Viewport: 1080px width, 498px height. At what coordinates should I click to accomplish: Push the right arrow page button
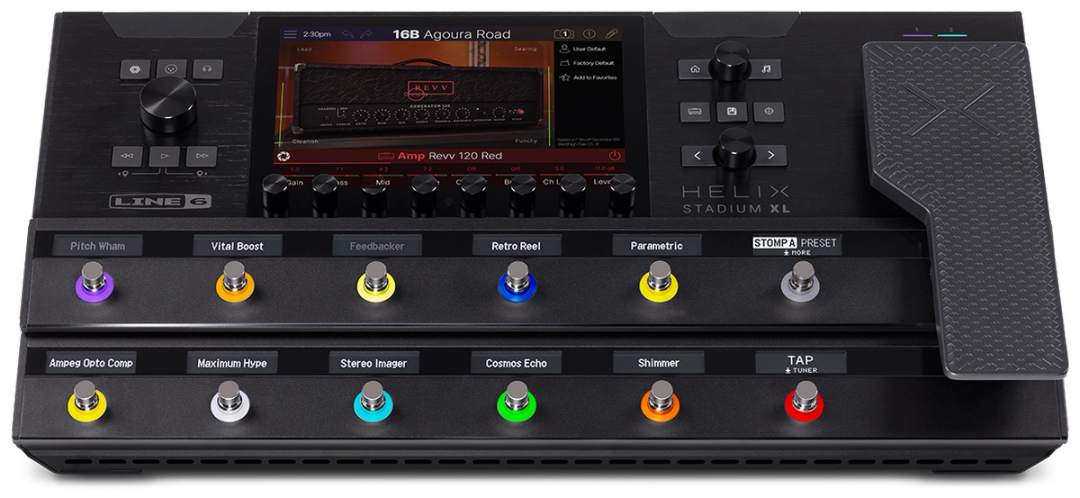[x=771, y=155]
